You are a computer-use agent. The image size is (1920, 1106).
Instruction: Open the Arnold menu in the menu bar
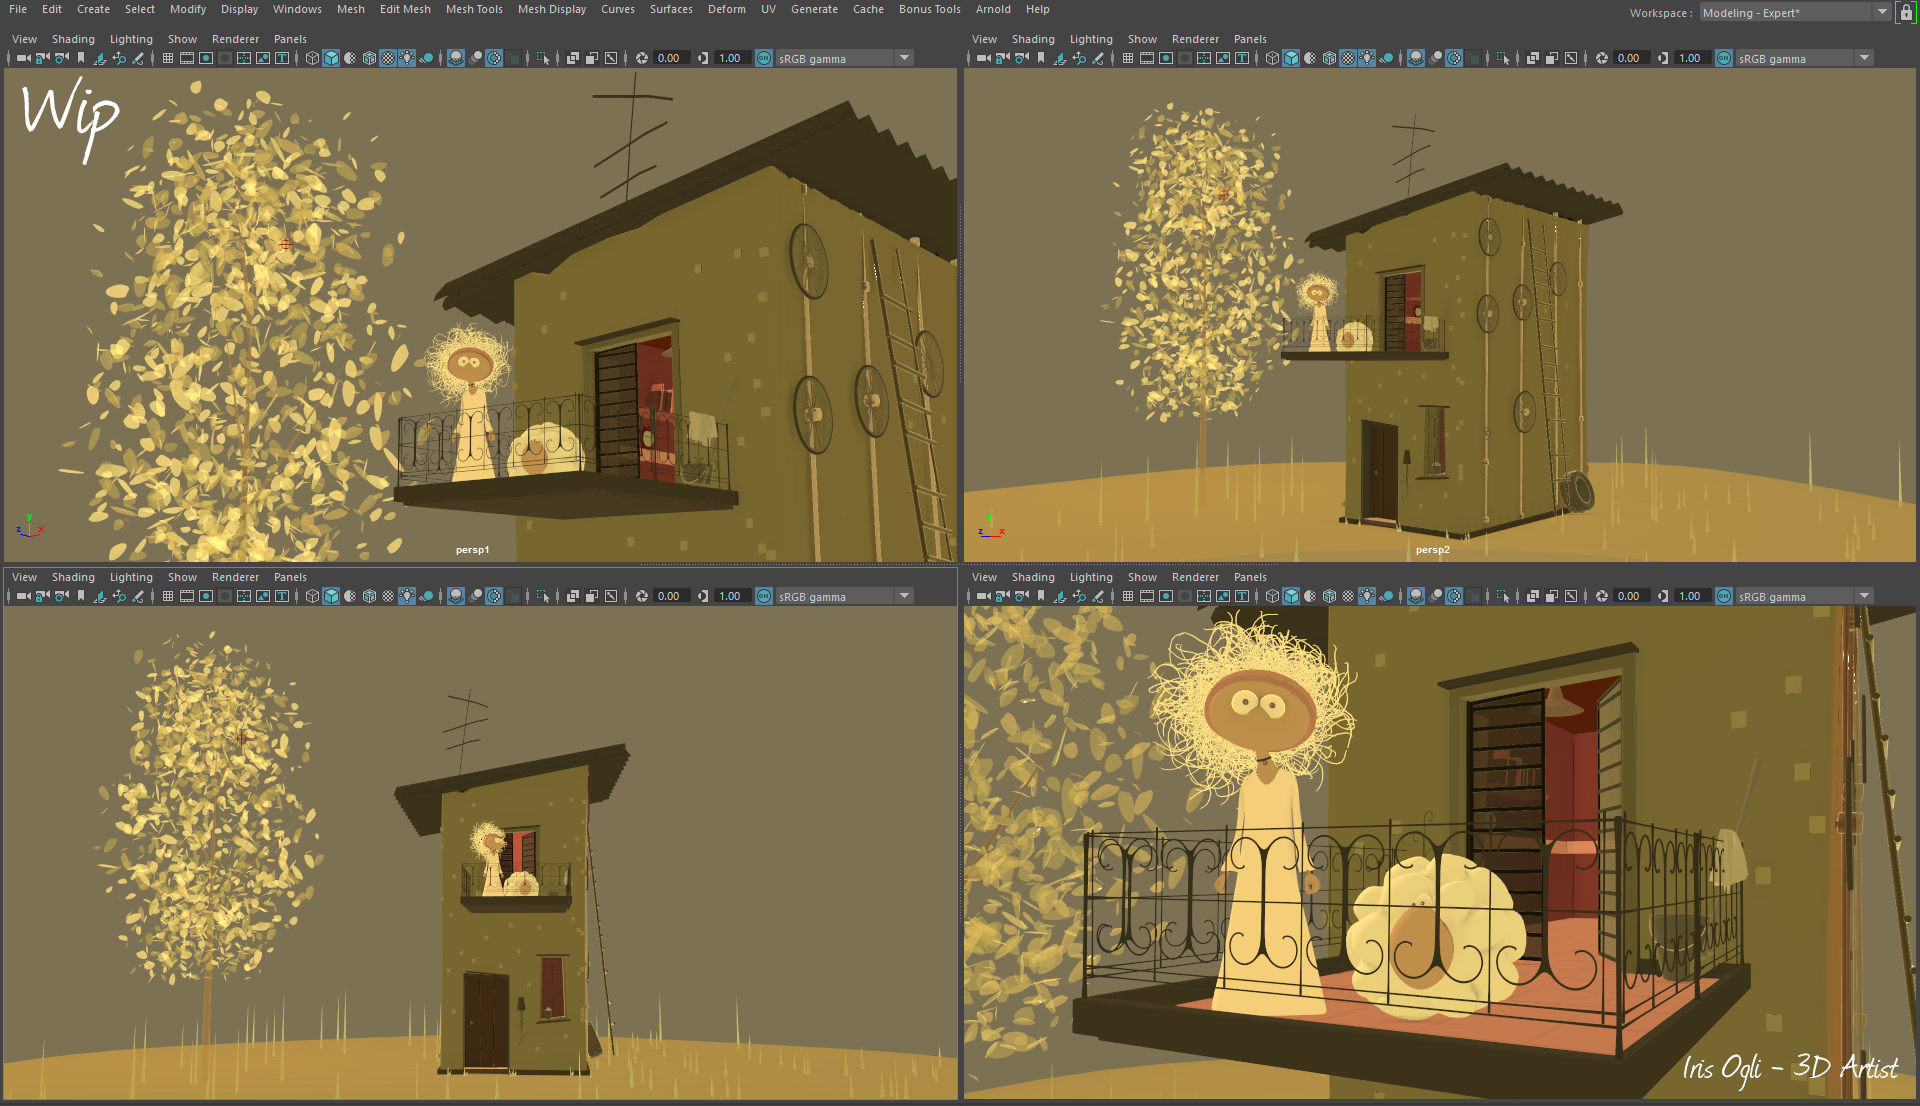pyautogui.click(x=993, y=9)
